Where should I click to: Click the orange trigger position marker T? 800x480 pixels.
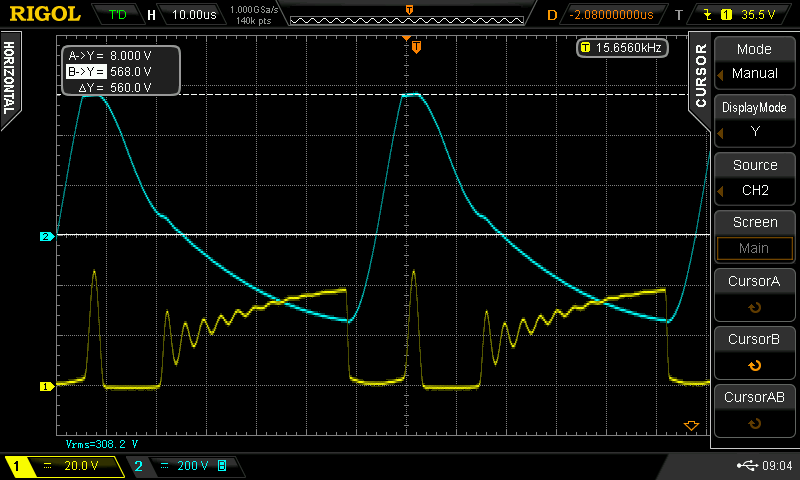(416, 47)
